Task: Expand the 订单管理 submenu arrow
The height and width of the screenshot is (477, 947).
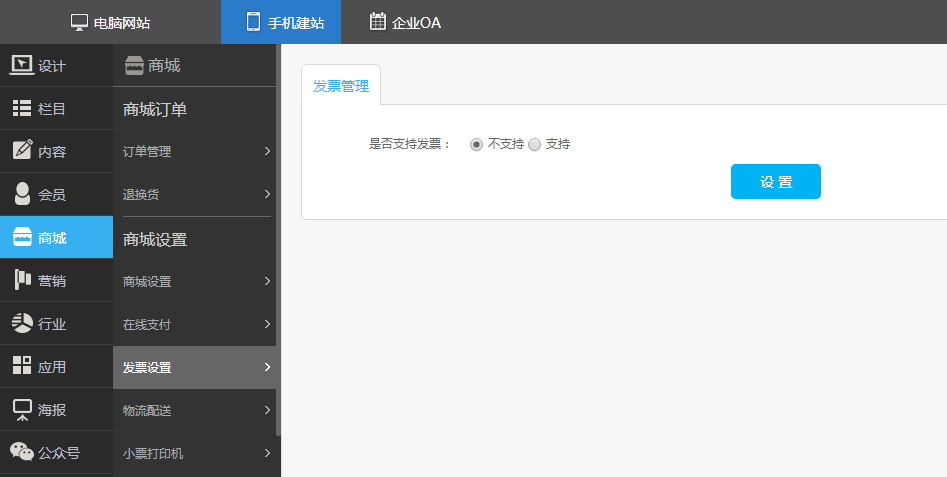Action: (x=267, y=151)
